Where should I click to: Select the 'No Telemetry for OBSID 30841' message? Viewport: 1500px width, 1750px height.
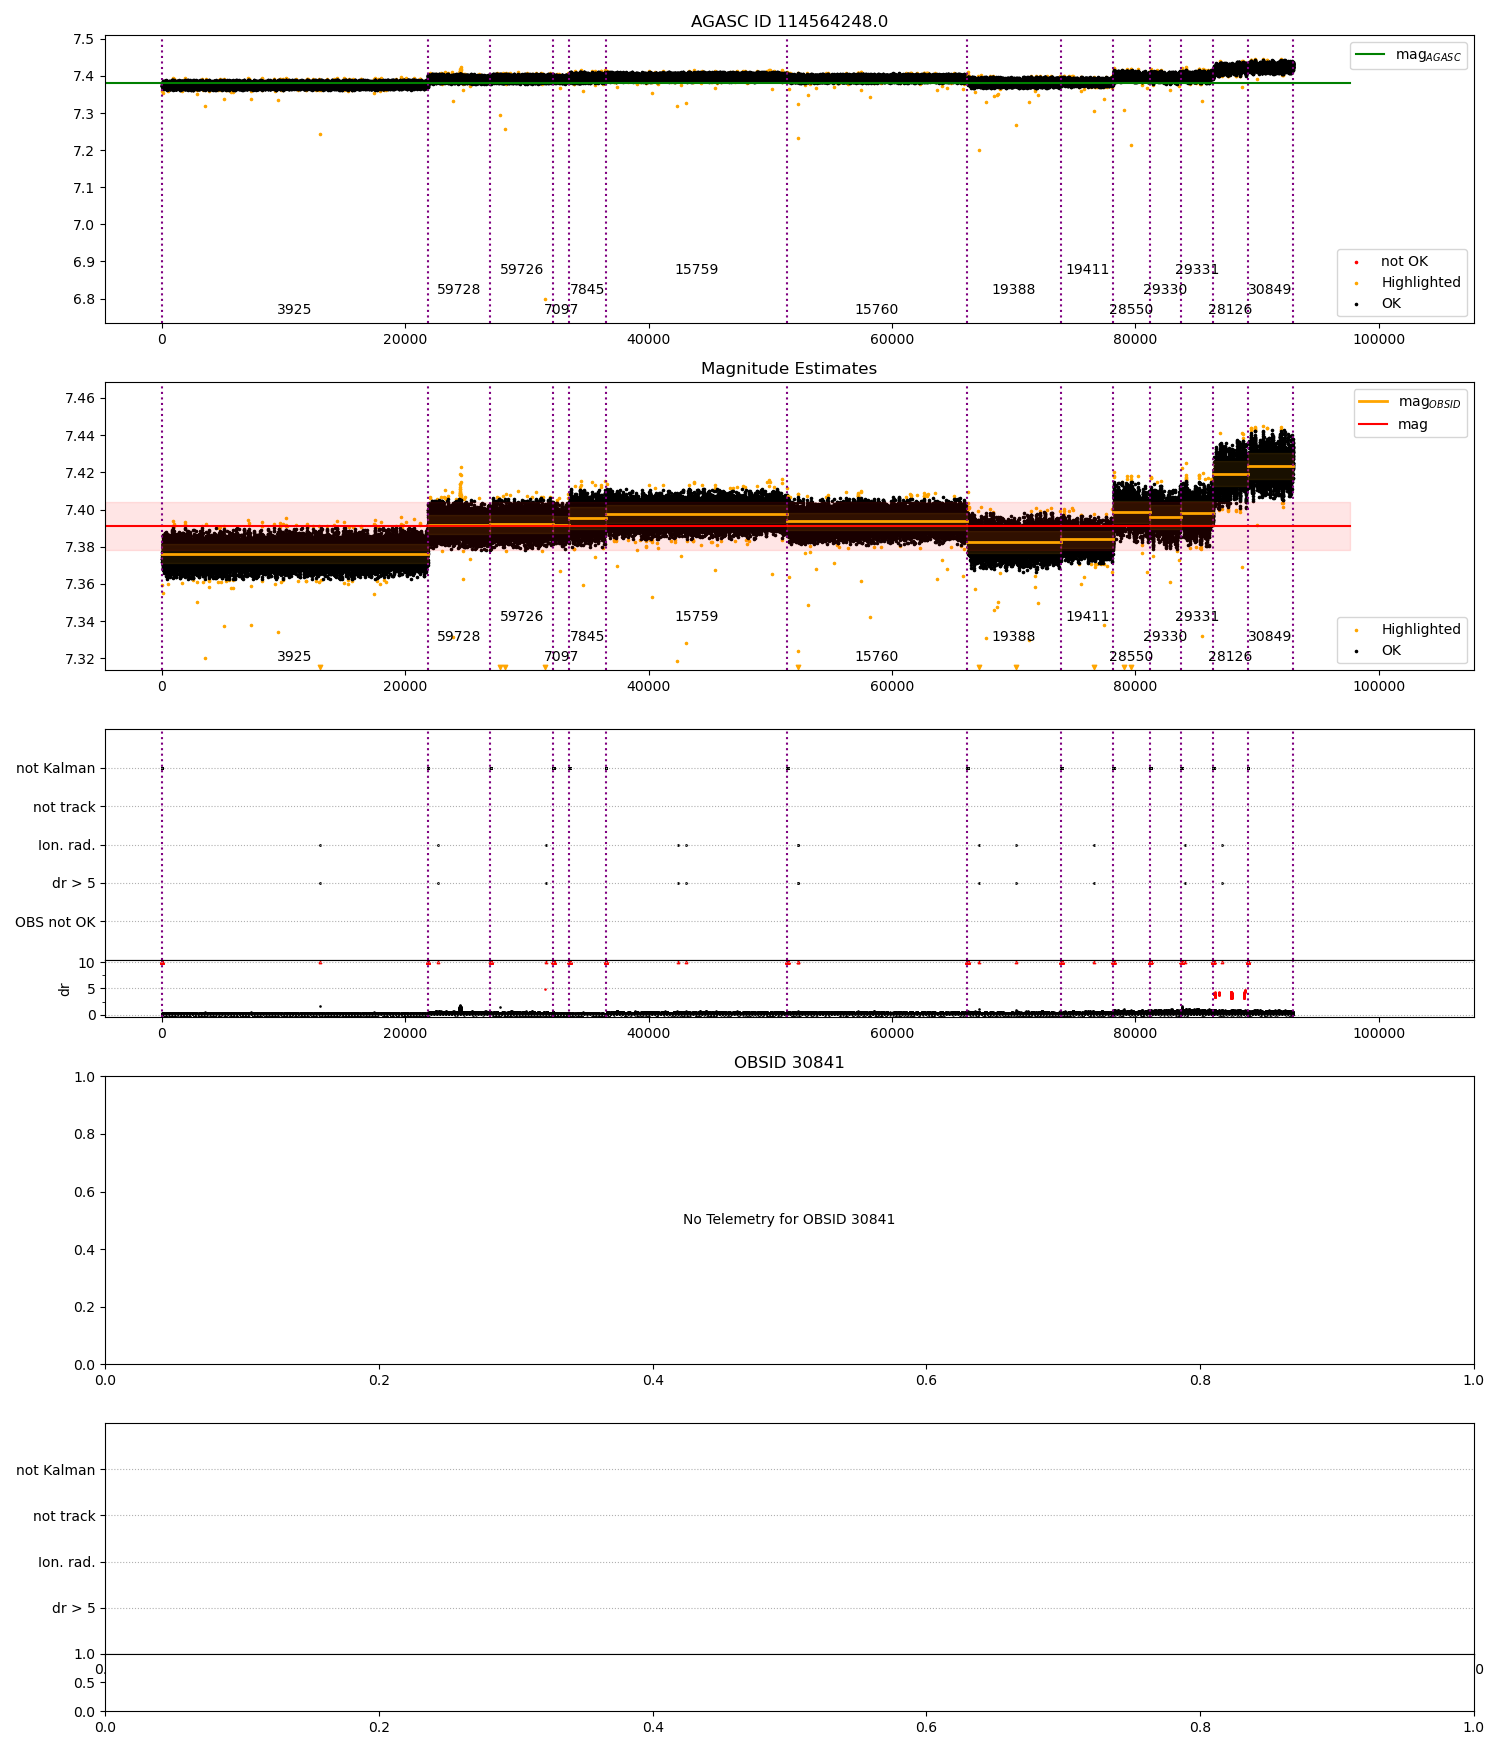coord(789,1220)
